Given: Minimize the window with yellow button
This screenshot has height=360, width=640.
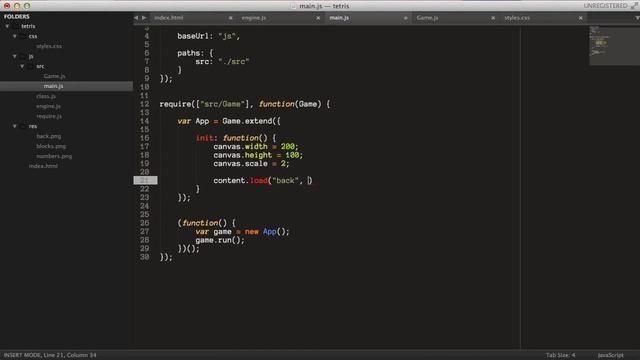Looking at the screenshot, I should (x=17, y=6).
